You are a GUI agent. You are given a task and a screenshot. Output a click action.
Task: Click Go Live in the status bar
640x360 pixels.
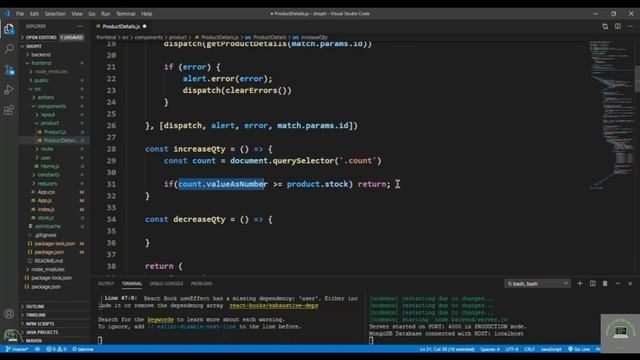tap(579, 349)
